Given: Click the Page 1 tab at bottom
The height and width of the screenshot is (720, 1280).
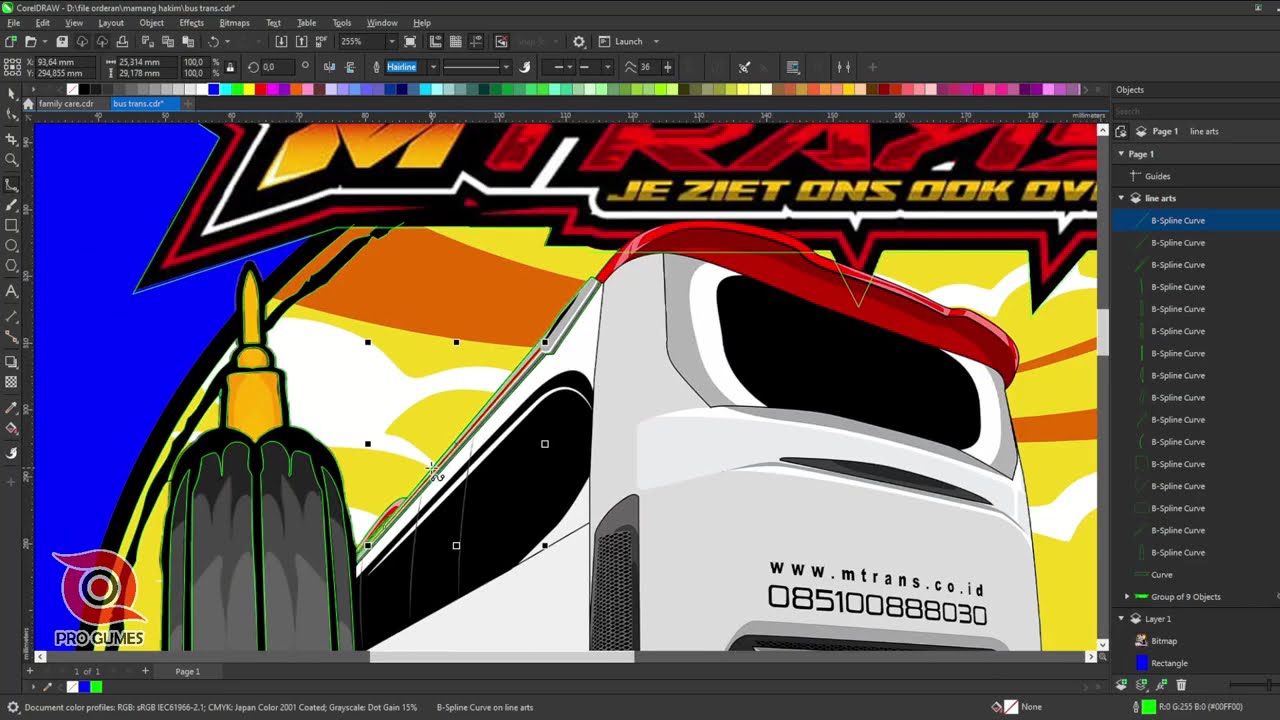Looking at the screenshot, I should 188,671.
